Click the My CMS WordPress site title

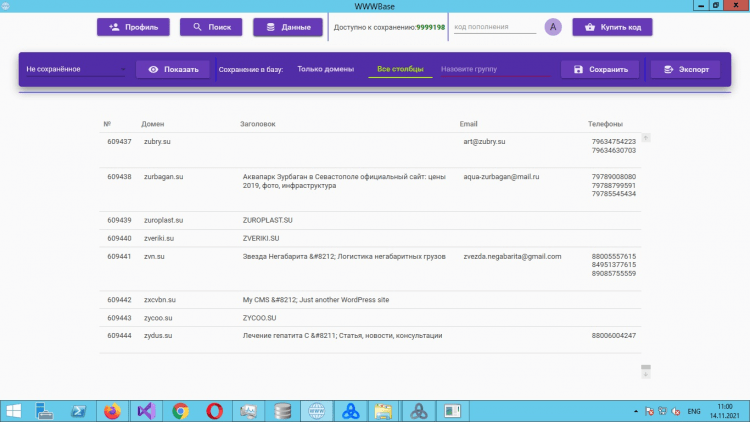316,300
